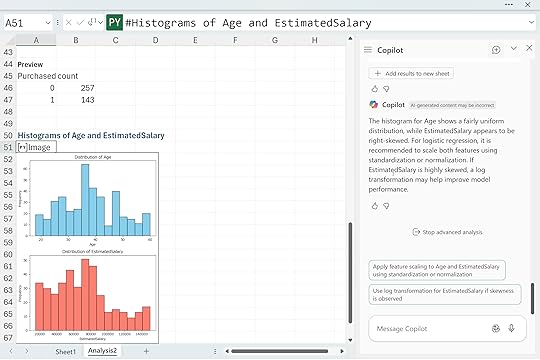Screen dimensions: 540x360
Task: Click 'Histograms of Age and EstimatedSalary' heading cell
Action: 91,135
